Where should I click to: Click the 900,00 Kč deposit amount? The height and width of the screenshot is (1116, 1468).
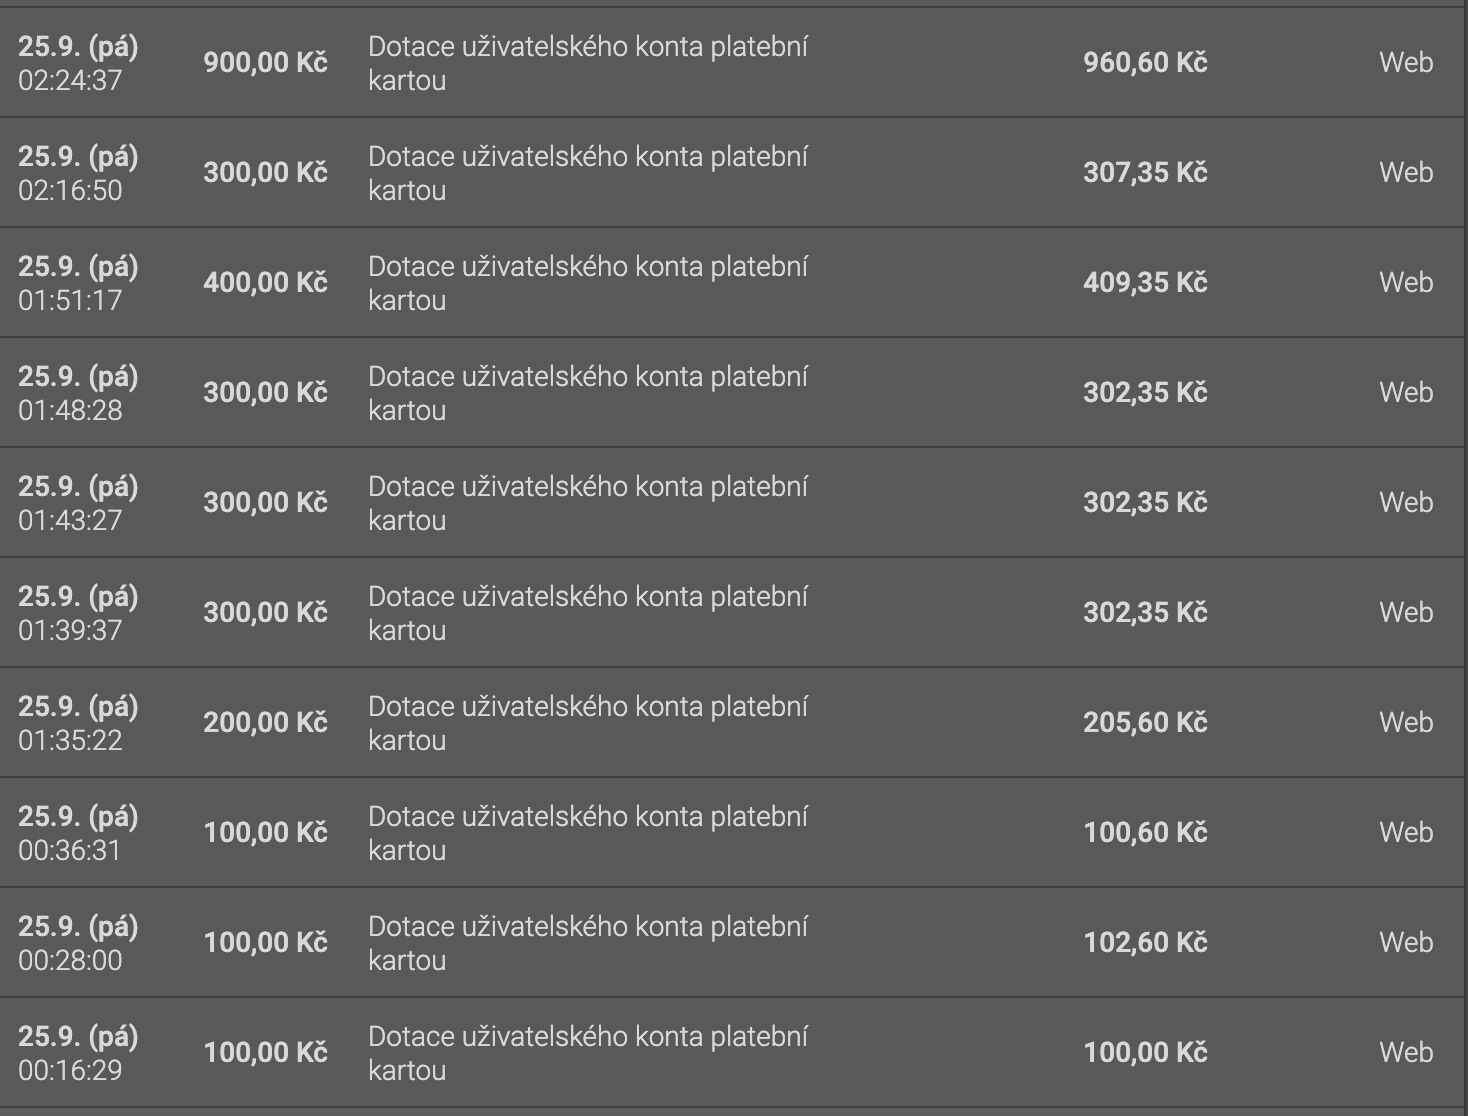[x=265, y=63]
